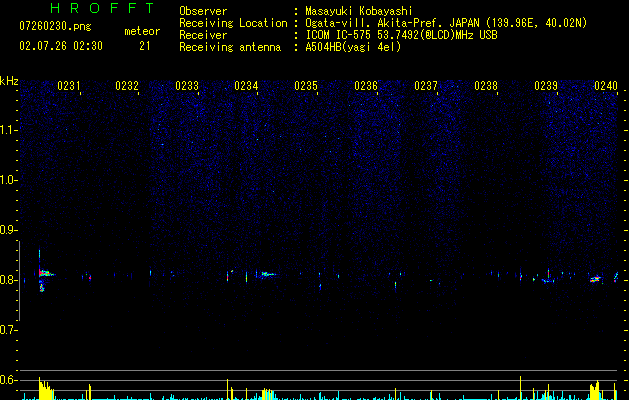Click the 0.9 kHz axis label
629x400 pixels.
pyautogui.click(x=8, y=230)
